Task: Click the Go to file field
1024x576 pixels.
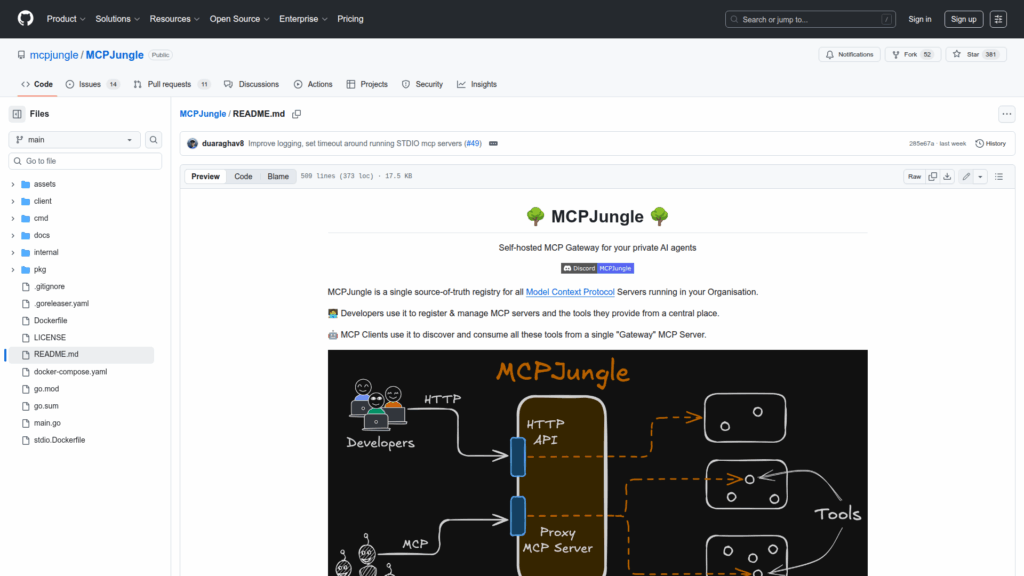Action: 85,161
